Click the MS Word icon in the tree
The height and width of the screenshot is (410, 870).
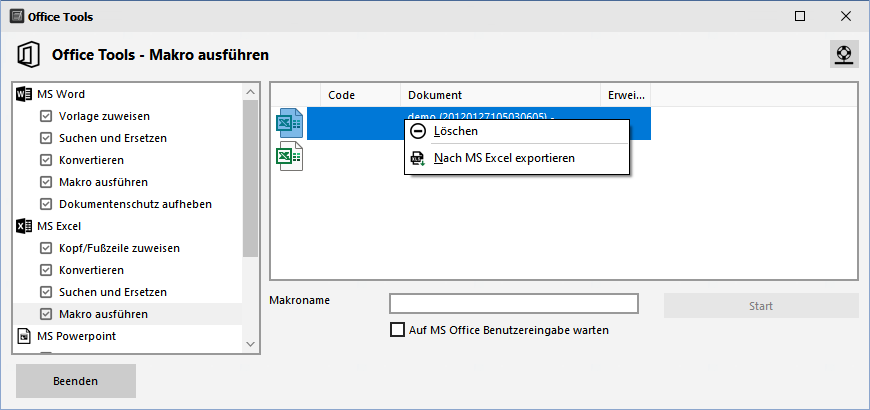click(x=24, y=94)
